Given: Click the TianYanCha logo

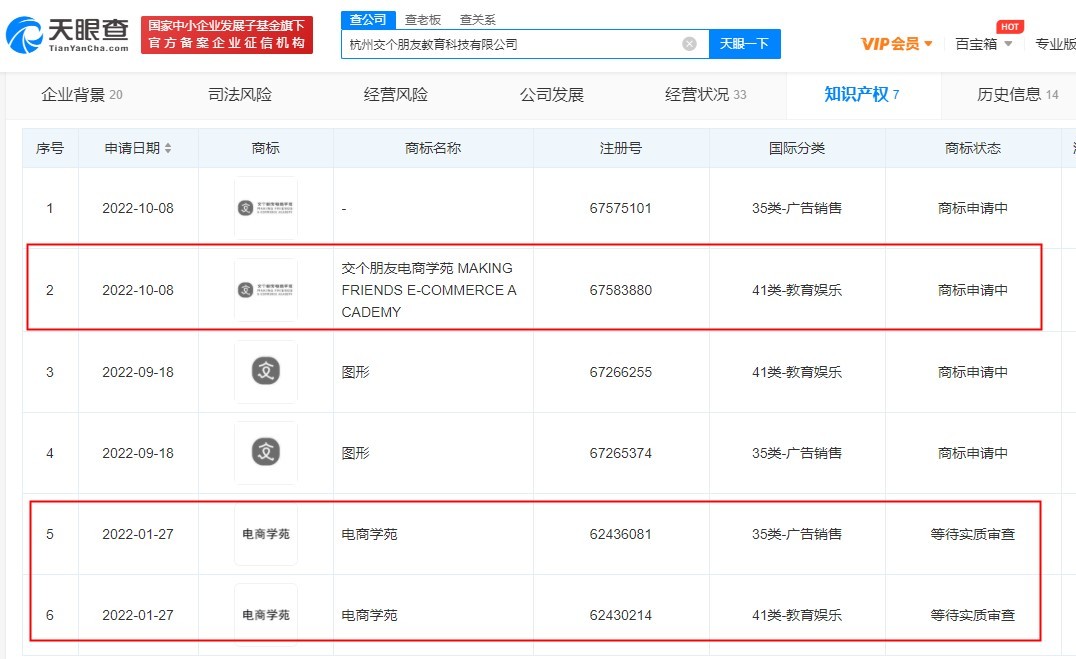Looking at the screenshot, I should (67, 35).
